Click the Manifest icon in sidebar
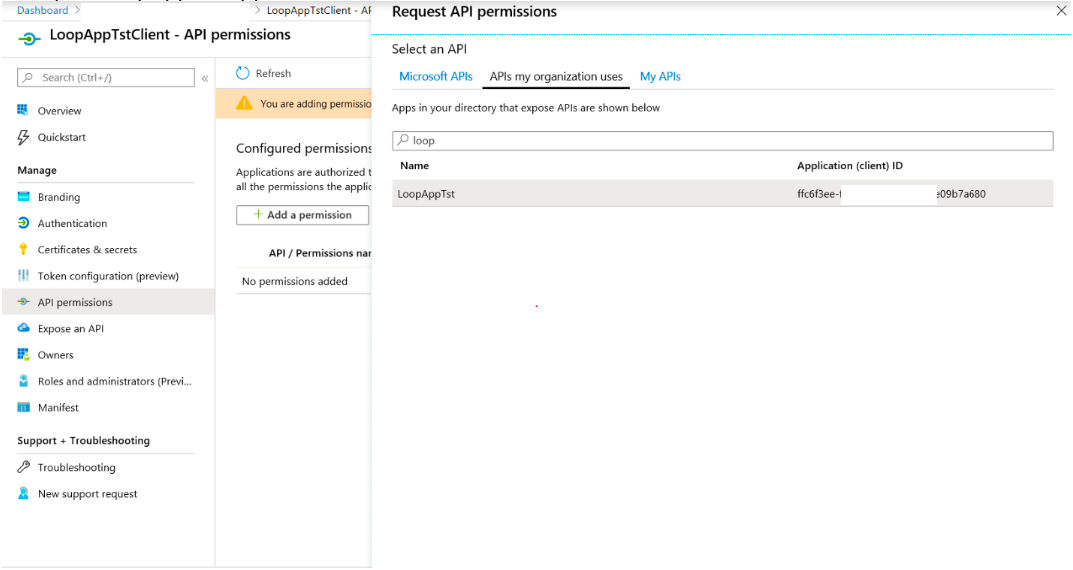The image size is (1073, 570). click(x=23, y=407)
